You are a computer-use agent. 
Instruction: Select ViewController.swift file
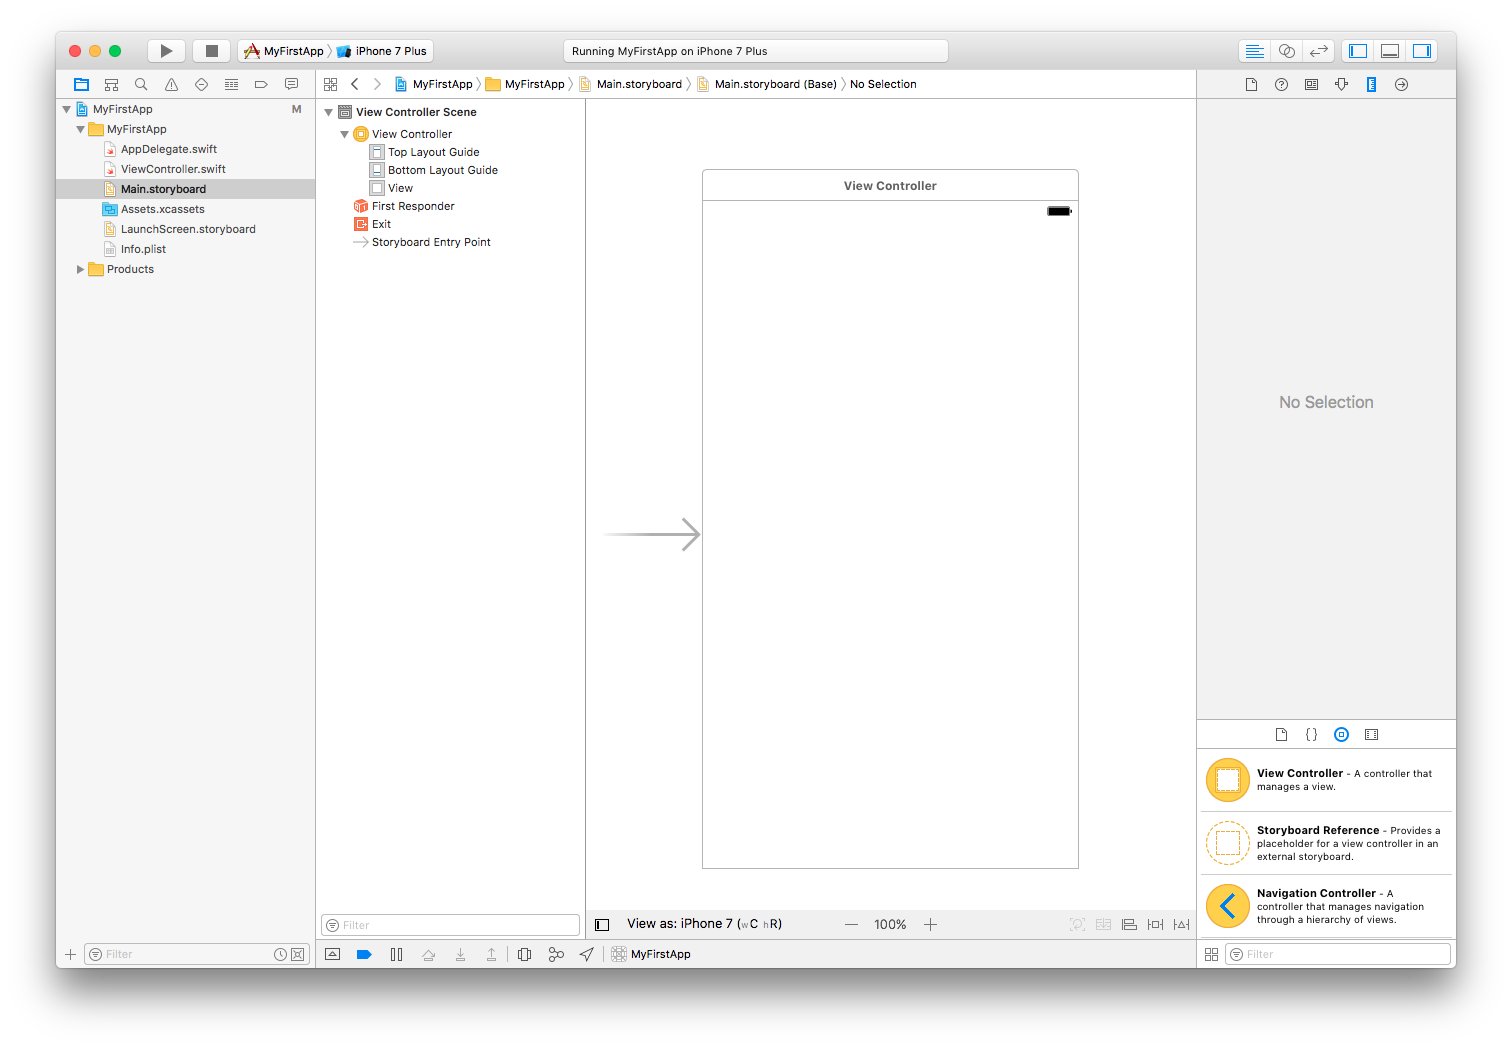tap(173, 169)
